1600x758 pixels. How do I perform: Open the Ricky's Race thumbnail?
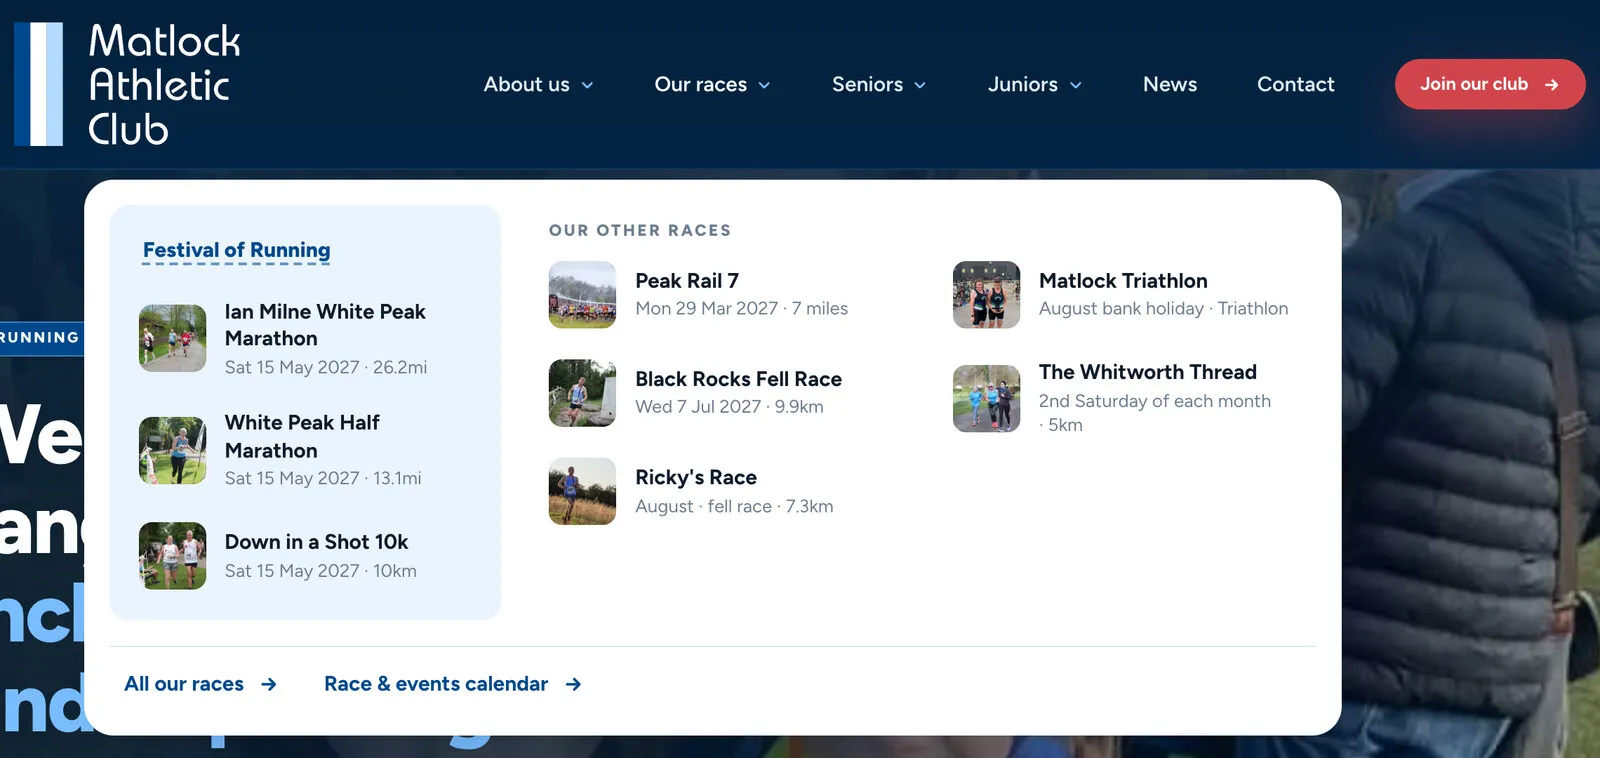[582, 491]
